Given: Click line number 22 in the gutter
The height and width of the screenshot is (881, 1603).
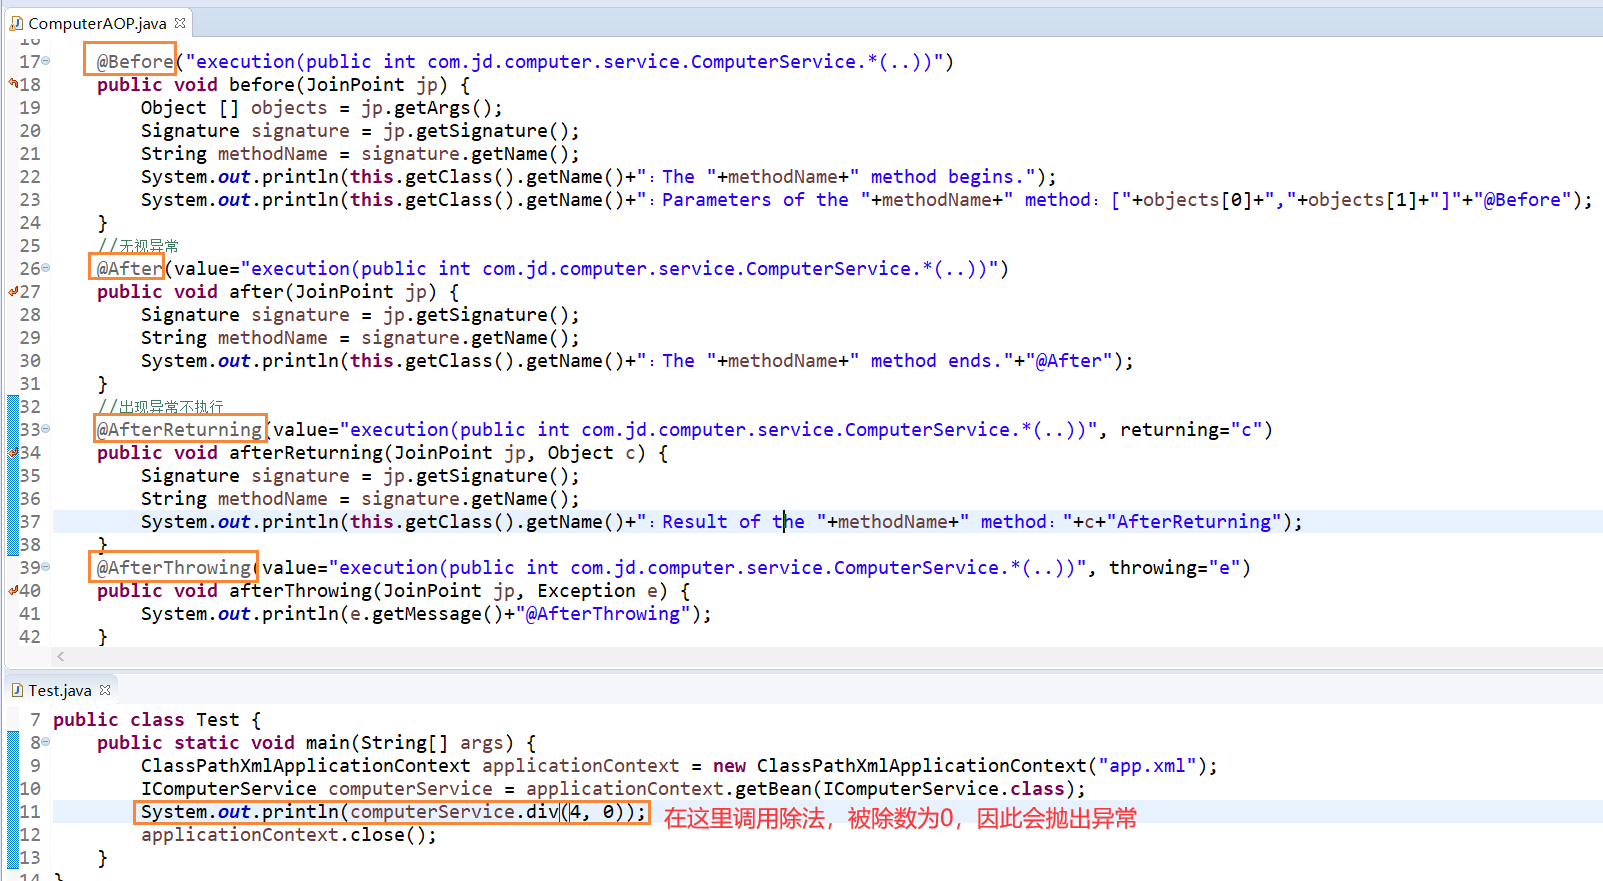Looking at the screenshot, I should pyautogui.click(x=30, y=177).
